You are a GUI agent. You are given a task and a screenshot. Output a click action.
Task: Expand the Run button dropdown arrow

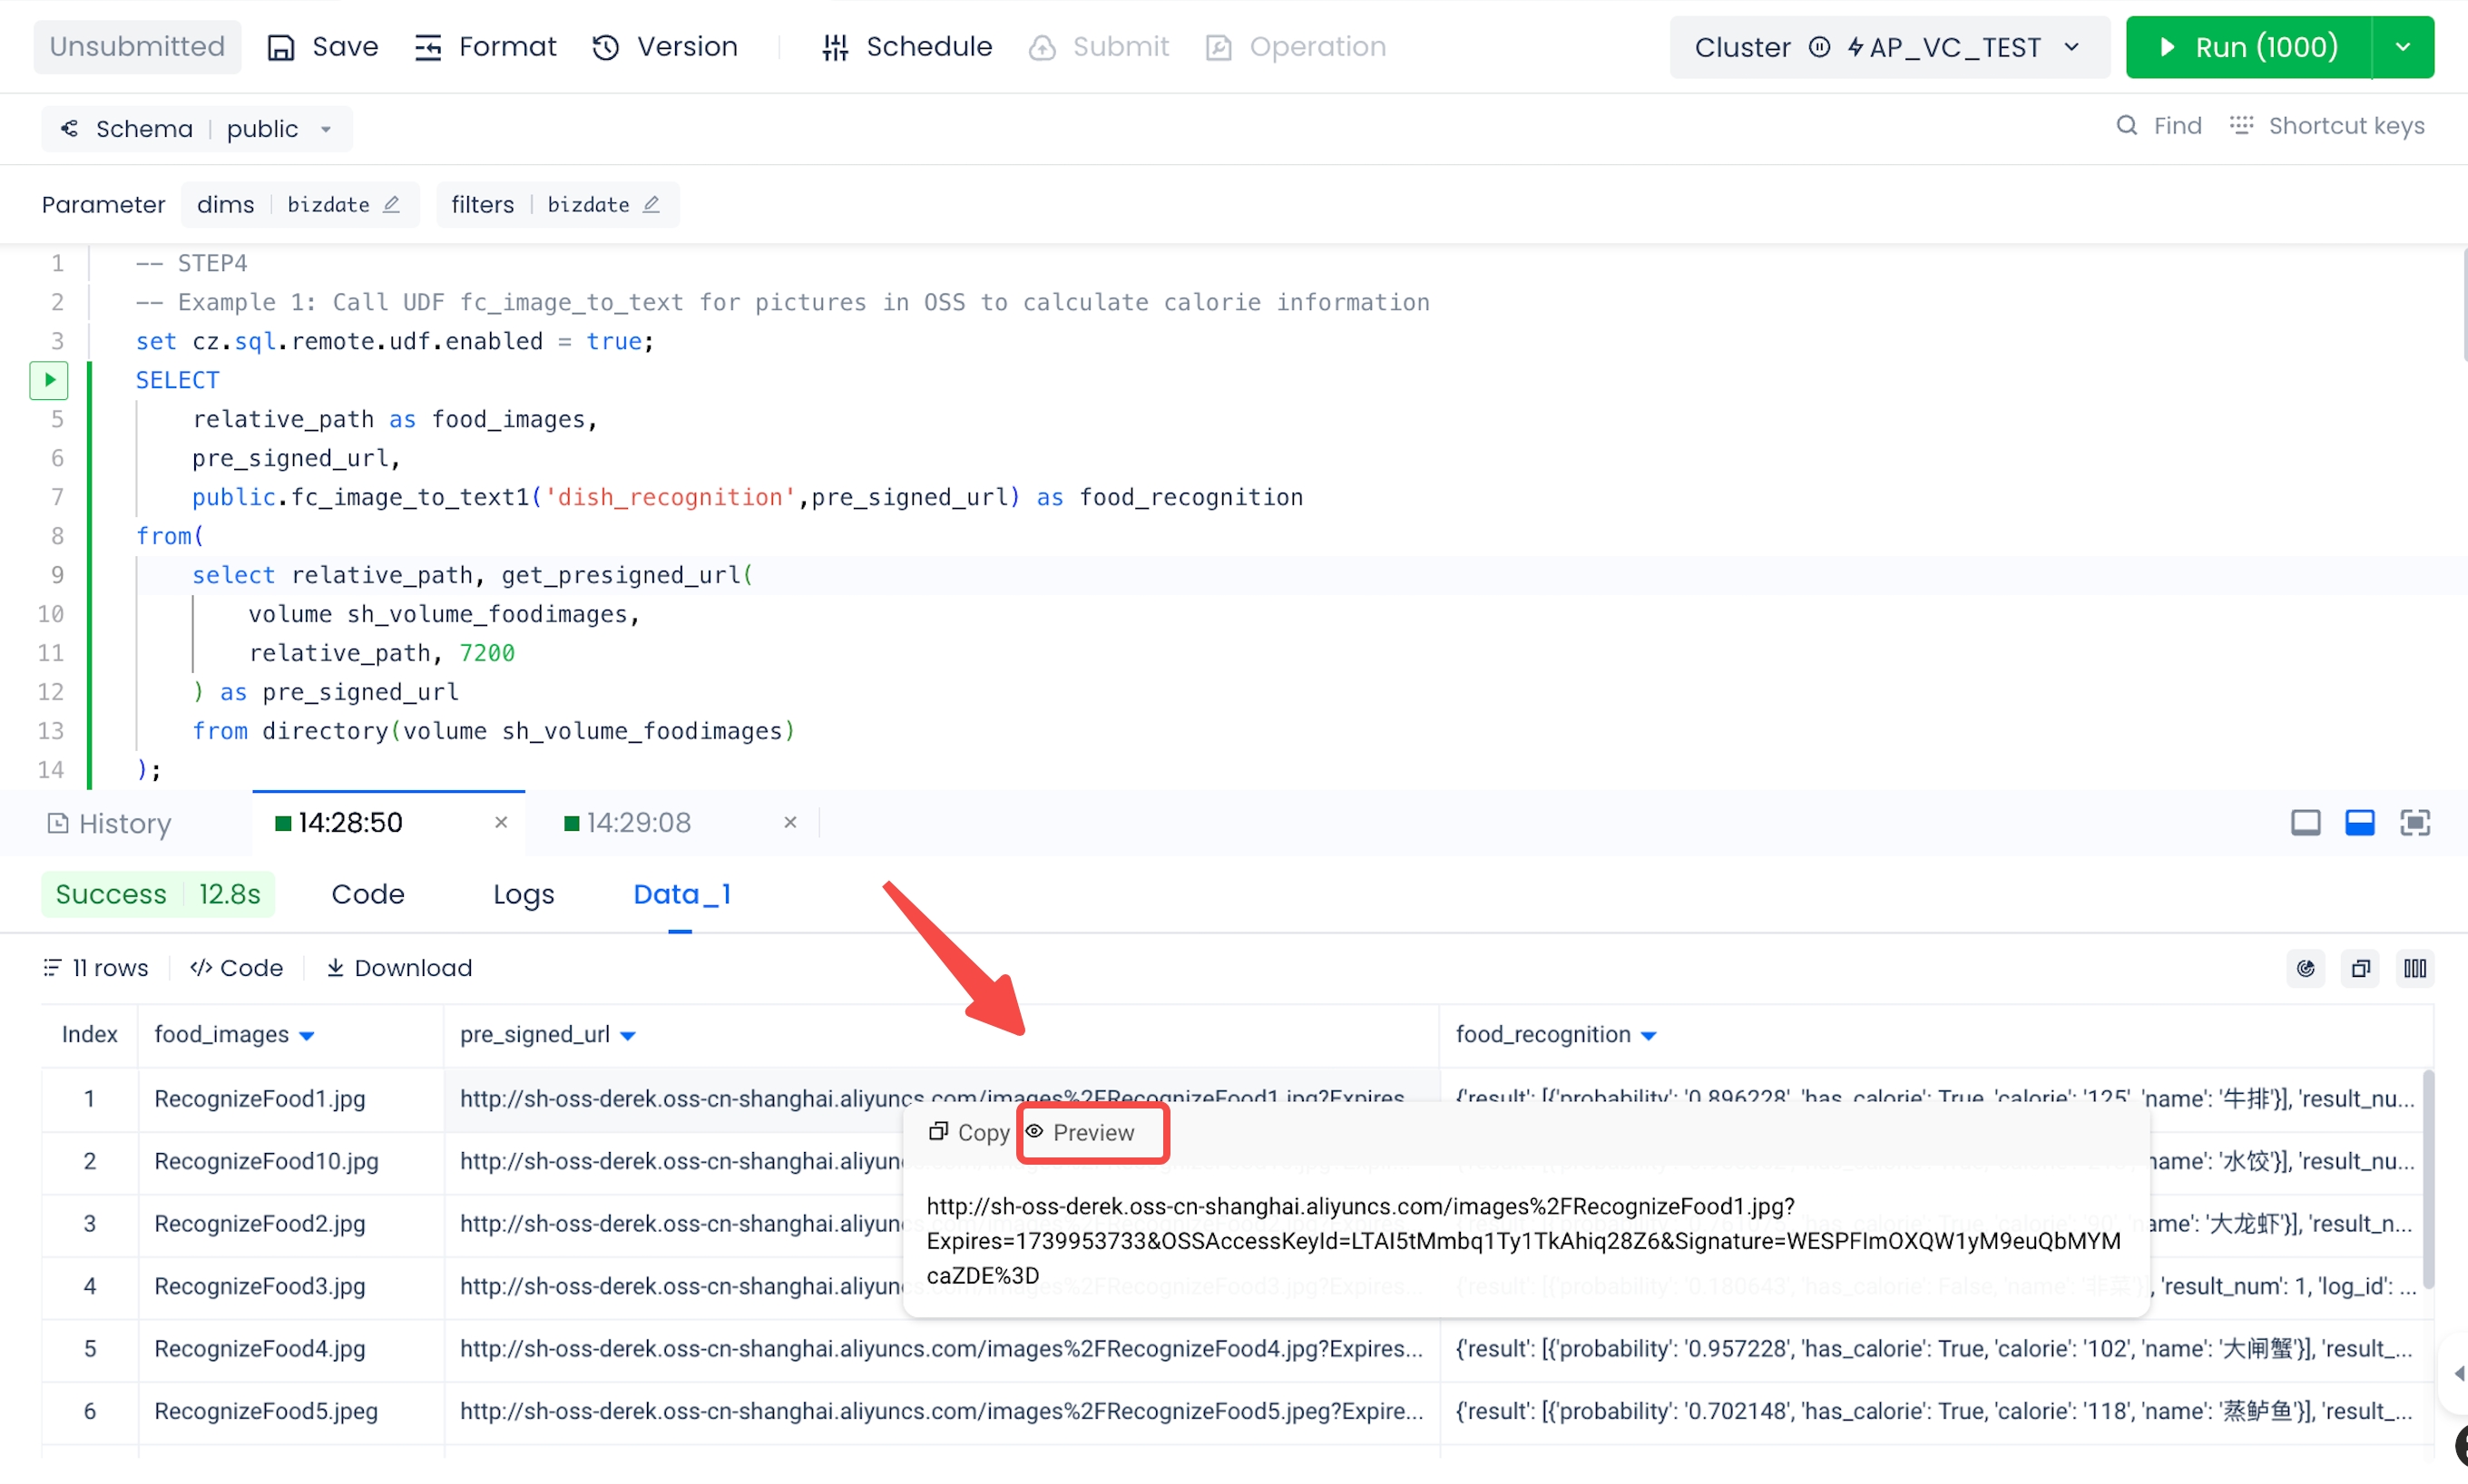[x=2402, y=47]
